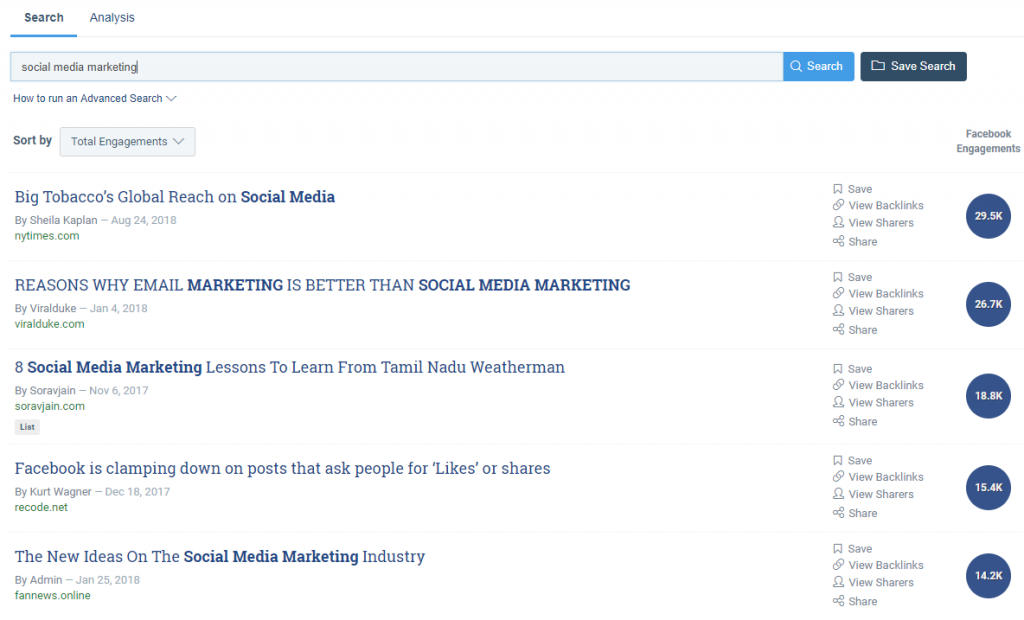The image size is (1024, 620).
Task: Click the Save Search button
Action: 913,67
